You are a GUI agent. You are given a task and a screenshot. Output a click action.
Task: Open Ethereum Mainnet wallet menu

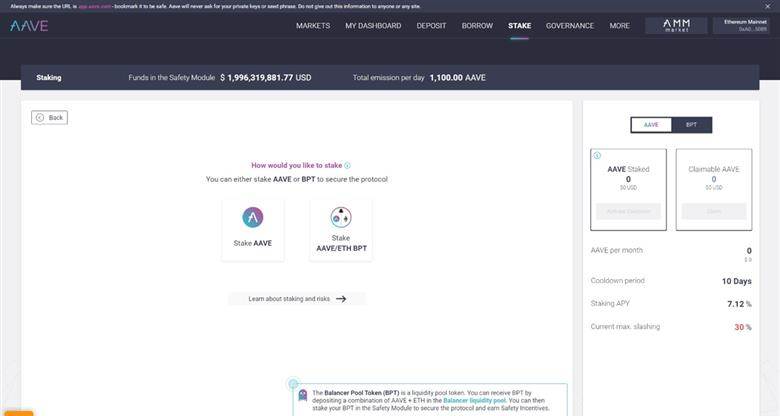[741, 25]
